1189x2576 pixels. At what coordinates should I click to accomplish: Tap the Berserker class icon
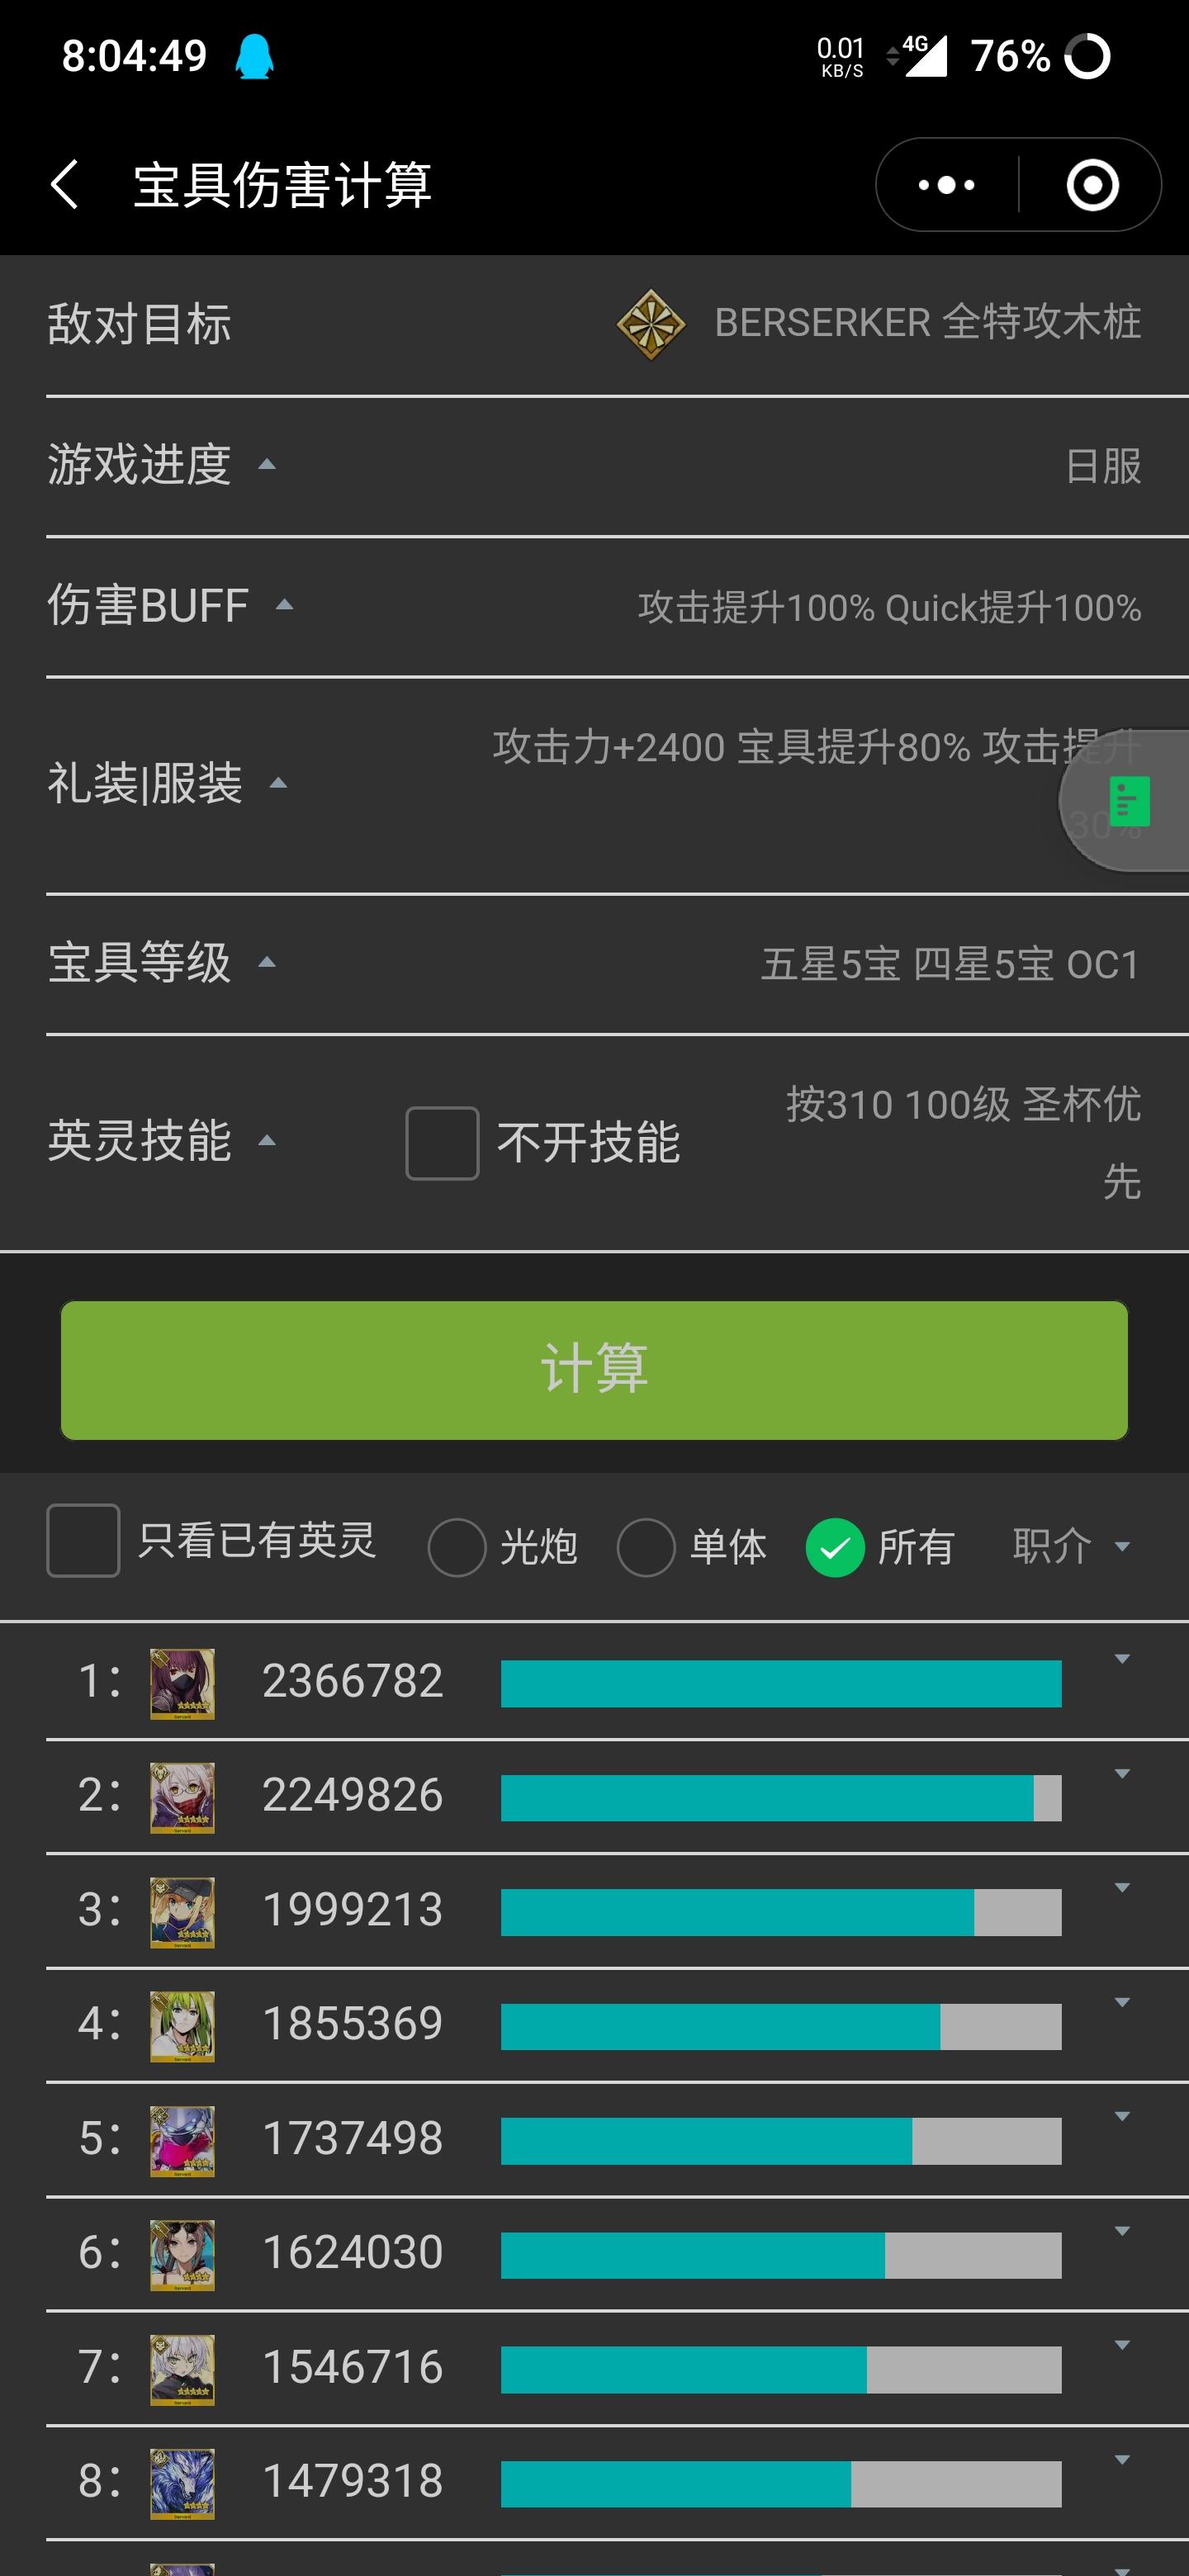(x=651, y=324)
